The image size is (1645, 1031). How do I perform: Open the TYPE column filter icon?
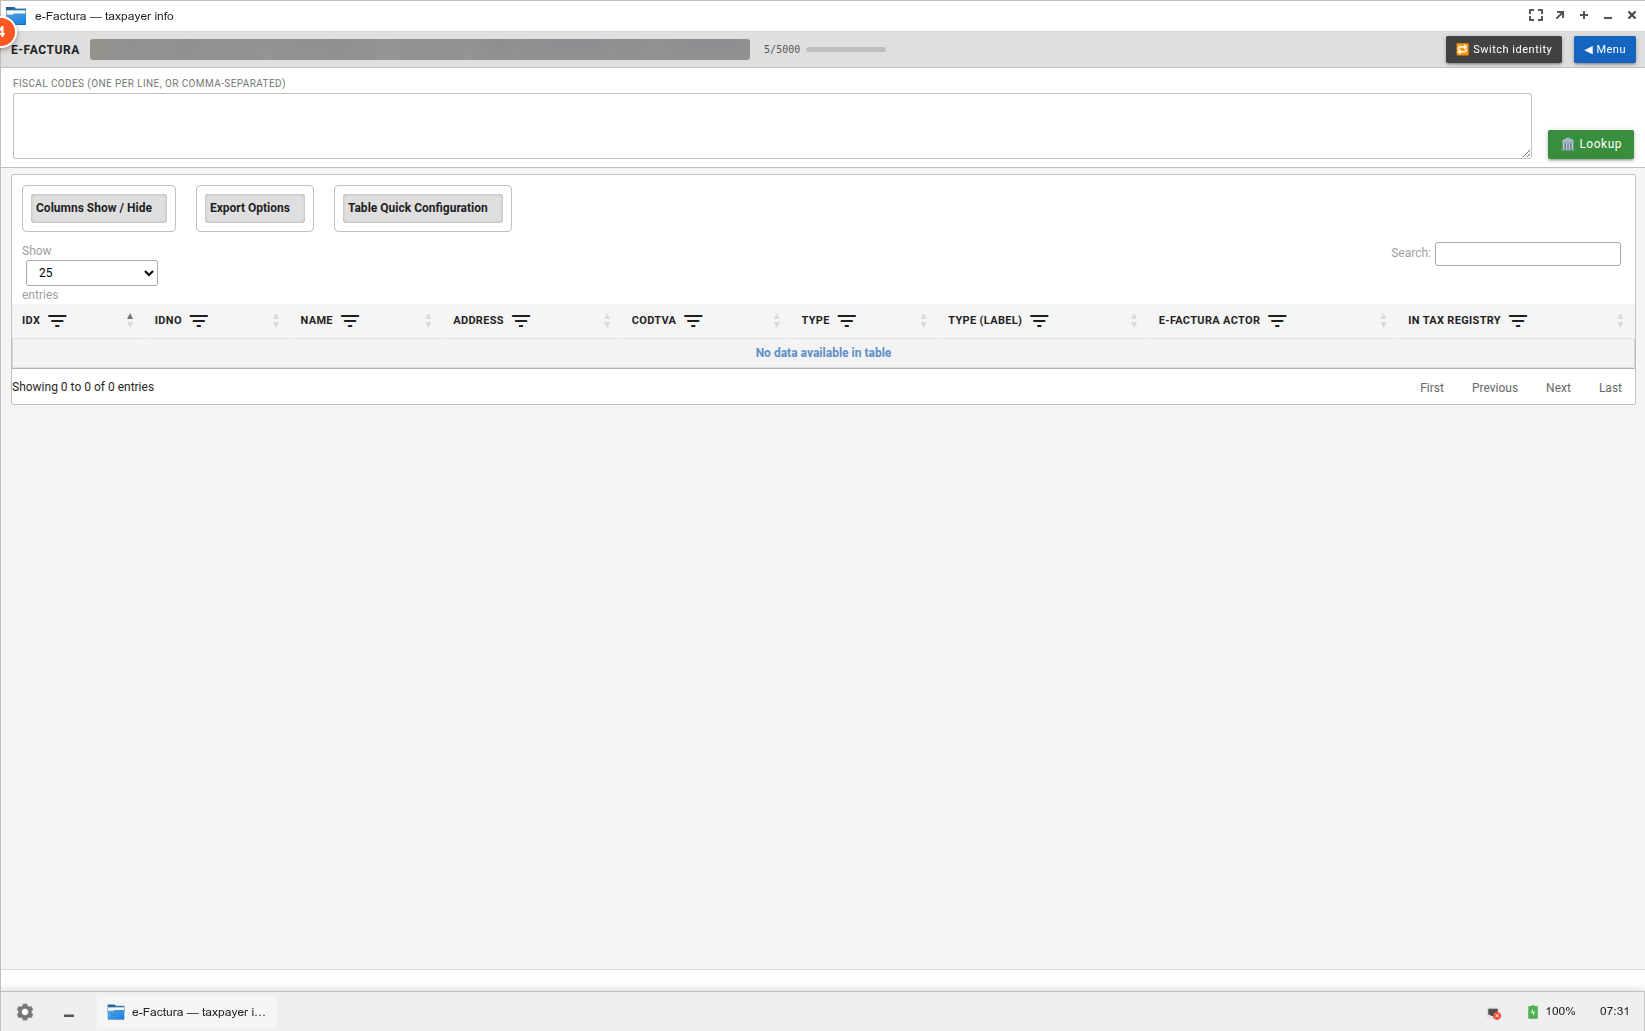pyautogui.click(x=847, y=321)
